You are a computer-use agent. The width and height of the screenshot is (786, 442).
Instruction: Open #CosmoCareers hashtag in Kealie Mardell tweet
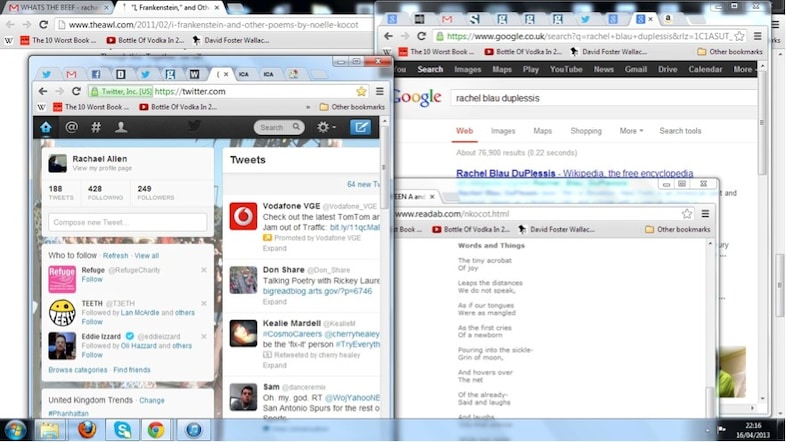point(292,334)
